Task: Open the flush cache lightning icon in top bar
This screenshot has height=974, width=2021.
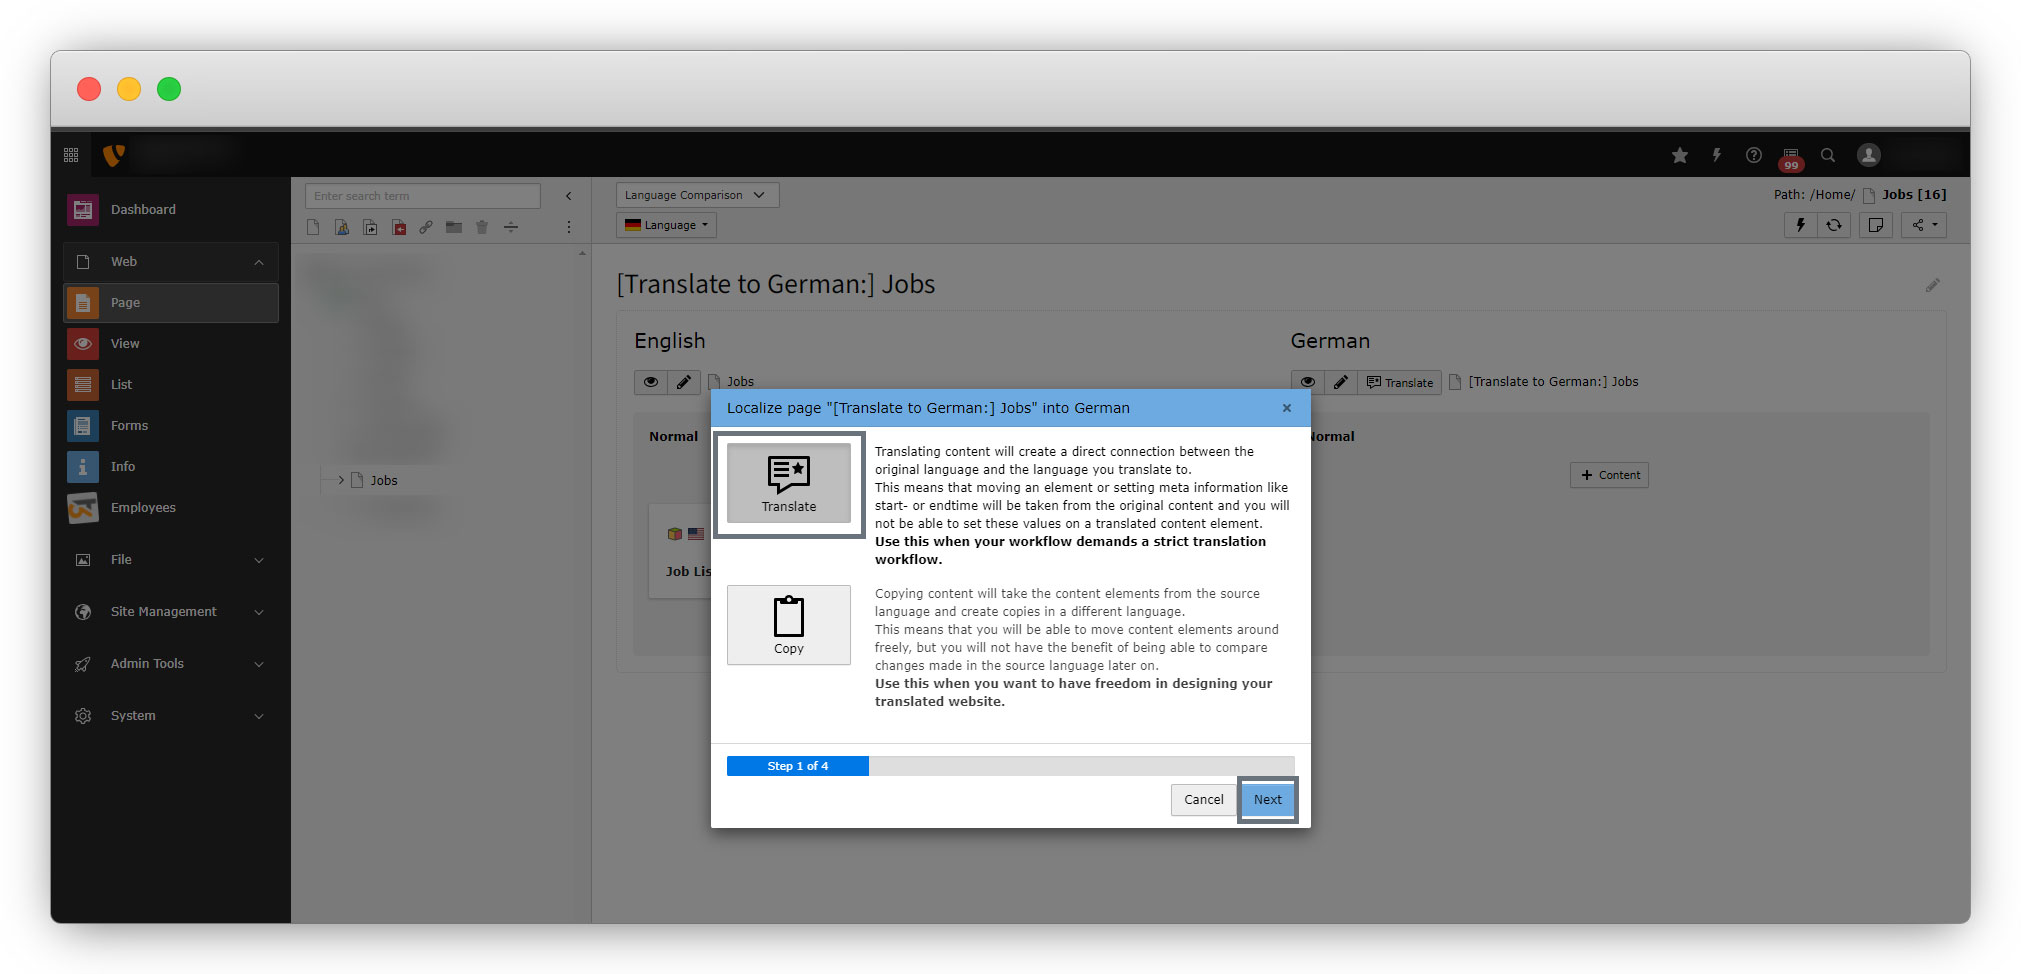Action: 1717,155
